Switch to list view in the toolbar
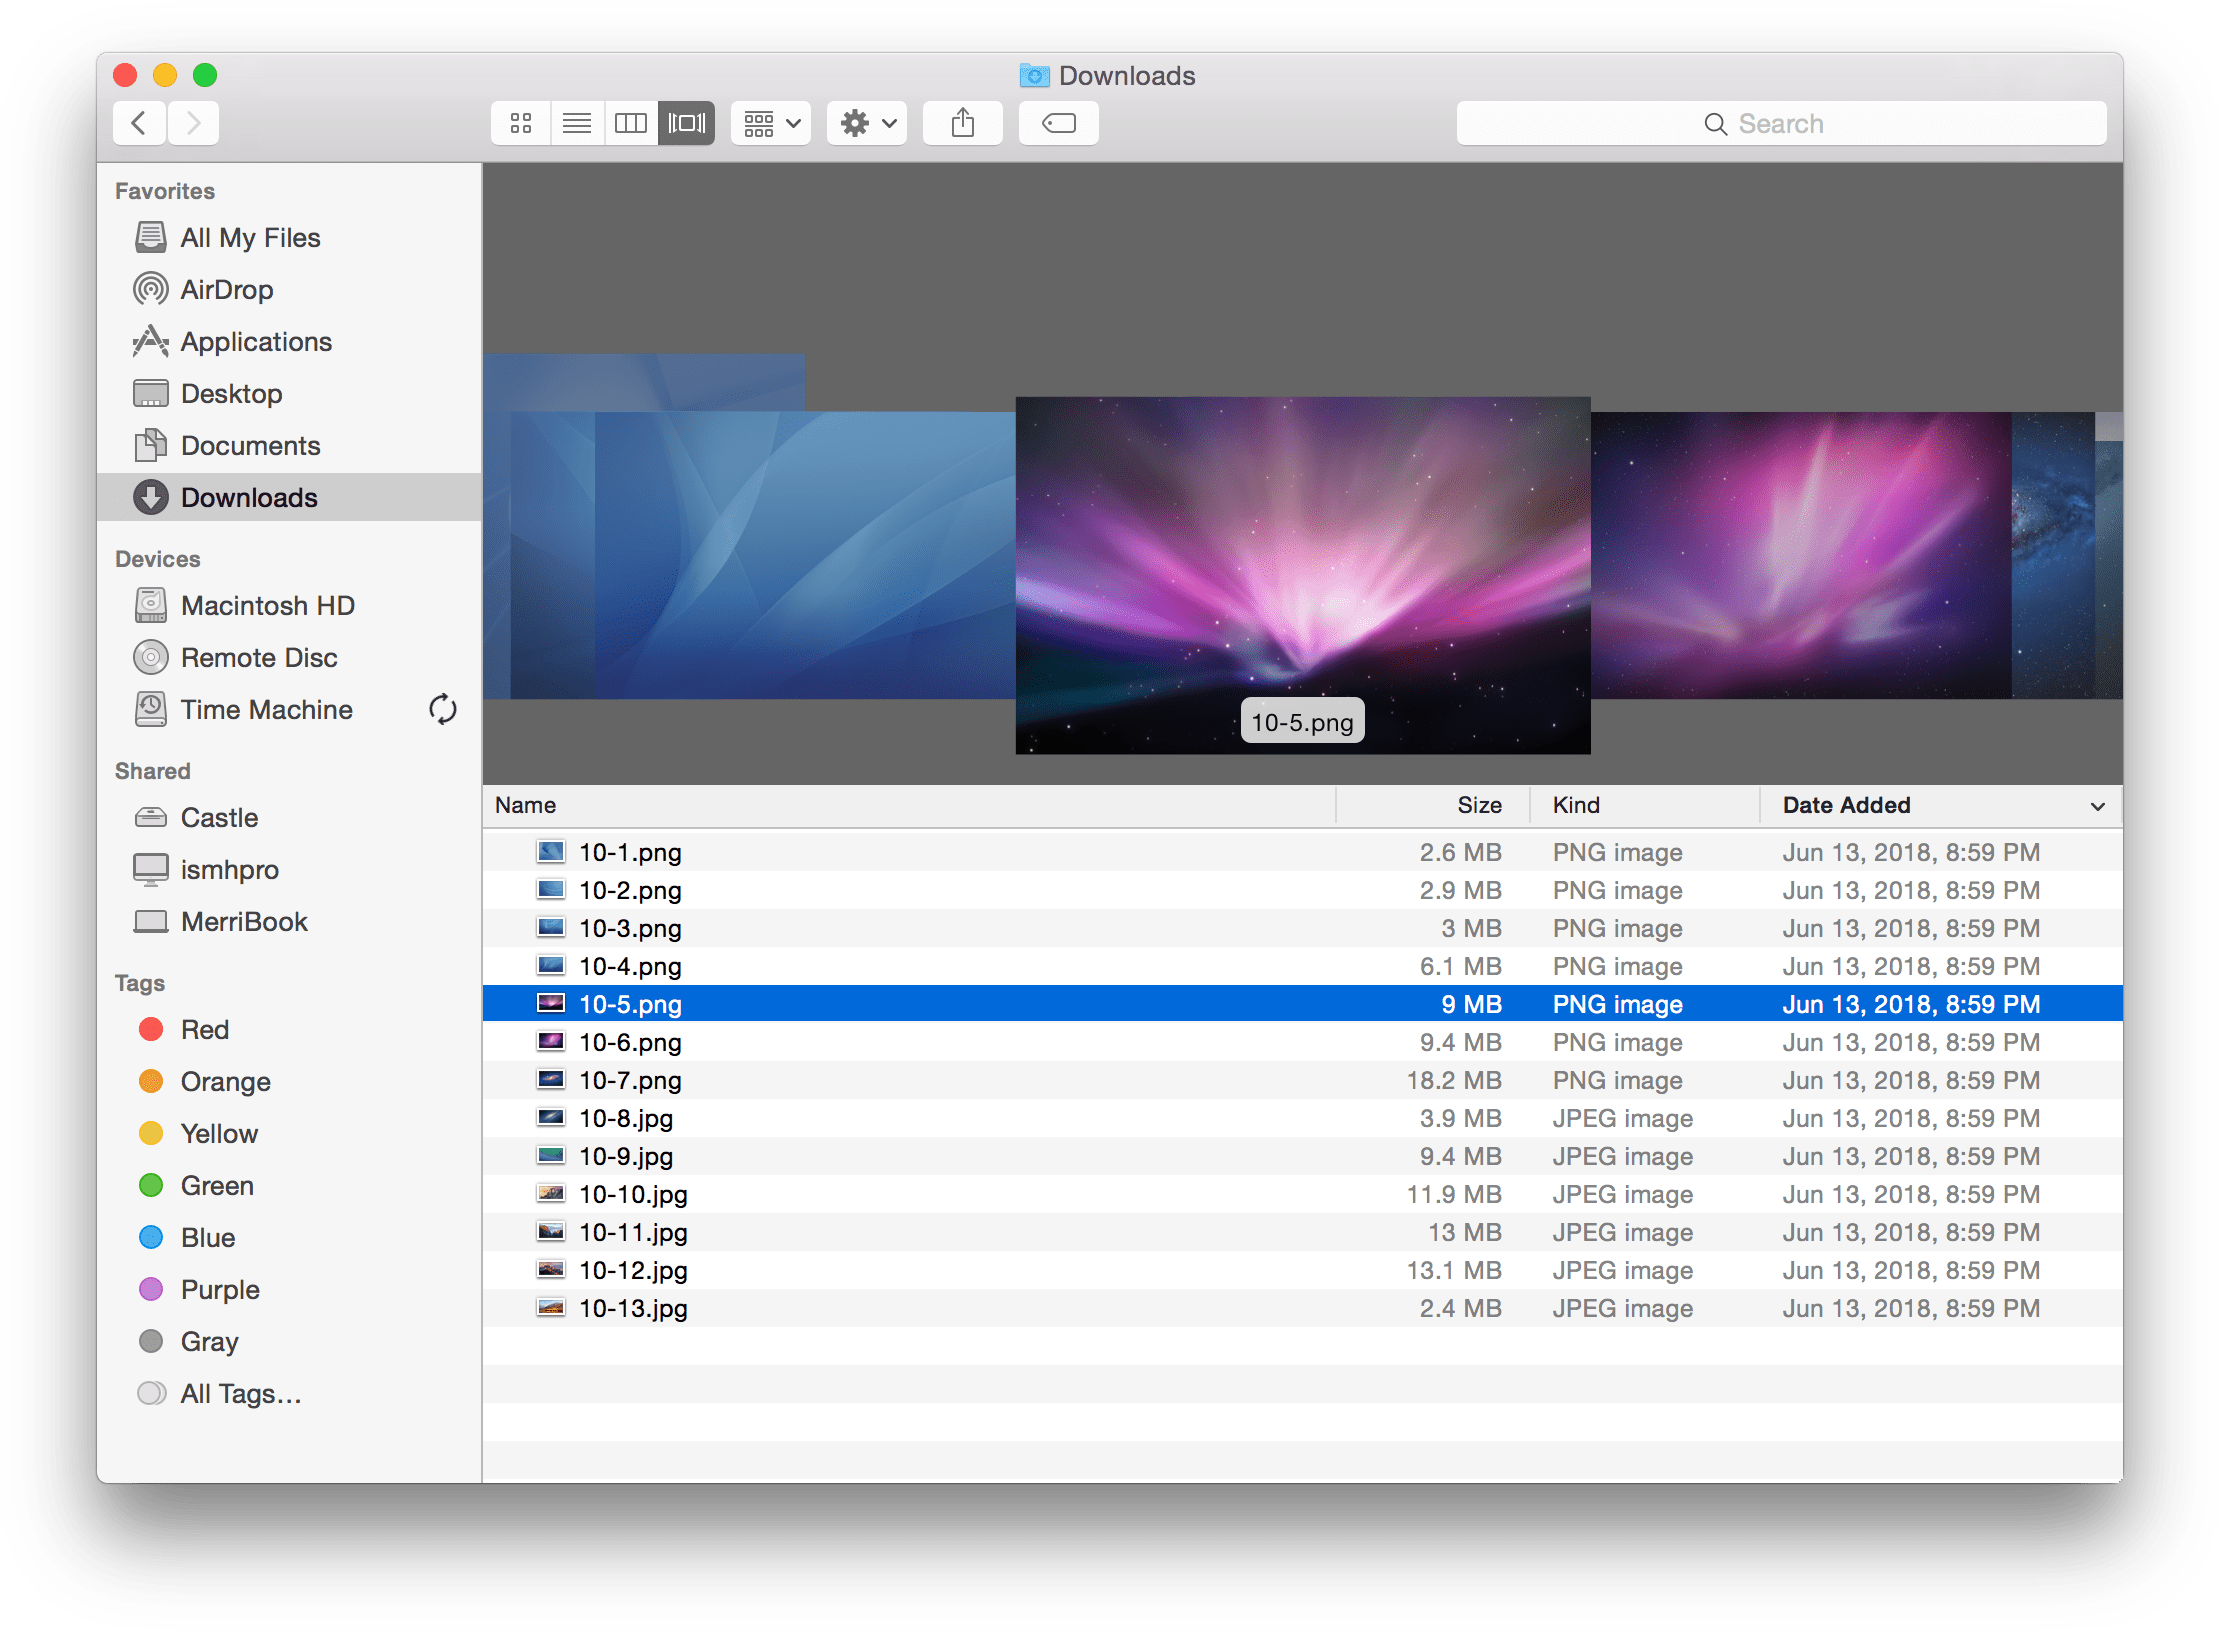The image size is (2219, 1631). point(576,122)
